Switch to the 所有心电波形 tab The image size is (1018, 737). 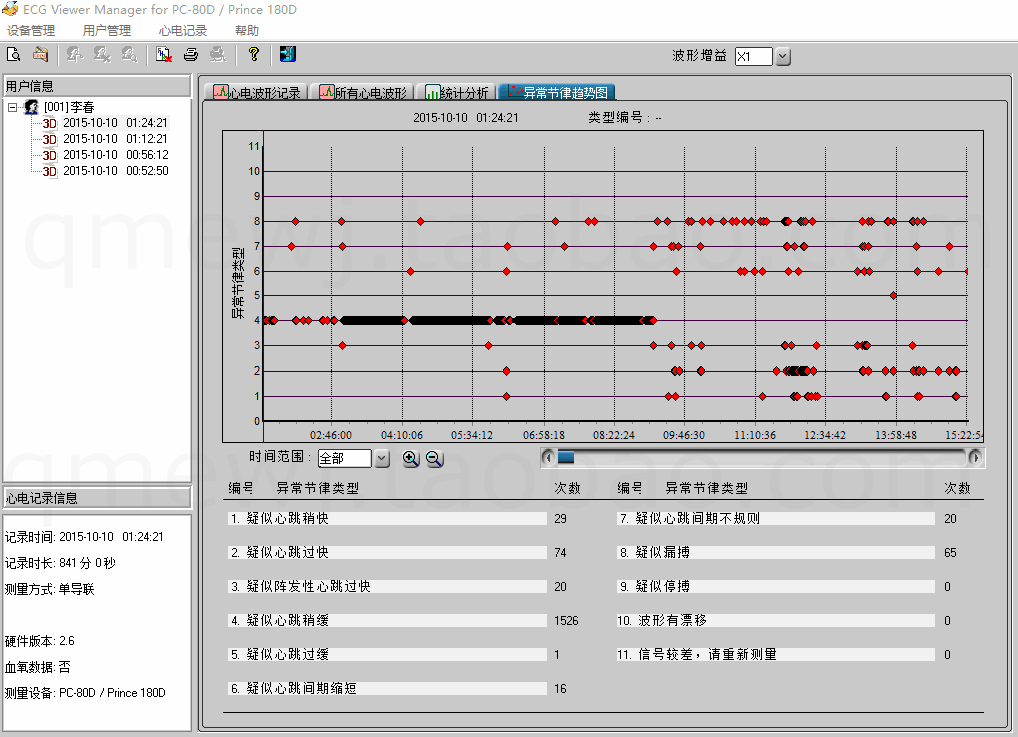click(363, 92)
